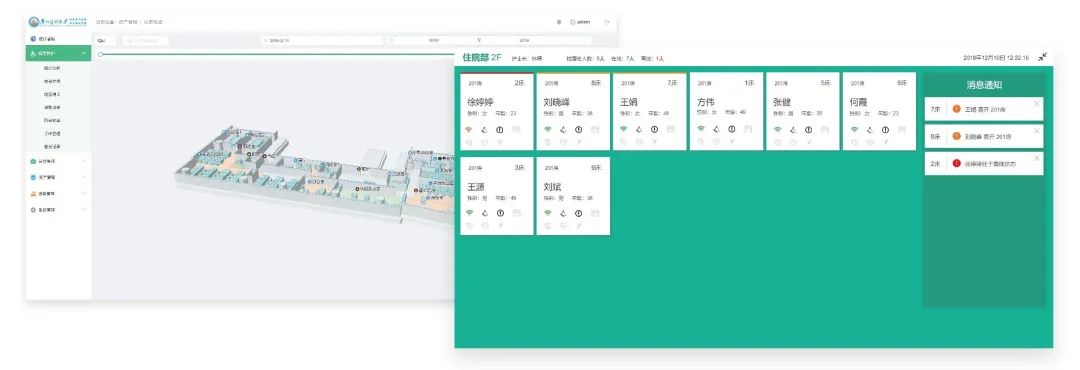Screen dimensions: 1080x370
Task: Collapse the highlighted green sidebar menu
Action: point(59,53)
